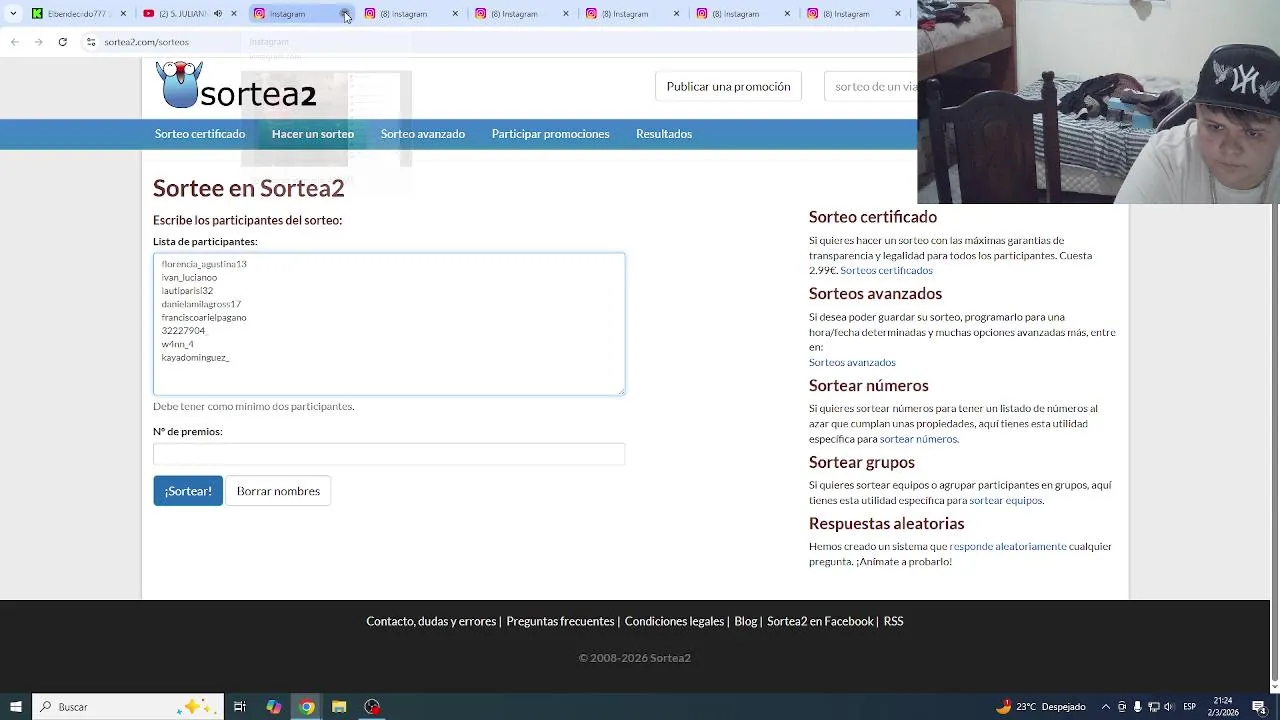The image size is (1280, 720).
Task: Click Publicar una promoción button
Action: 728,87
